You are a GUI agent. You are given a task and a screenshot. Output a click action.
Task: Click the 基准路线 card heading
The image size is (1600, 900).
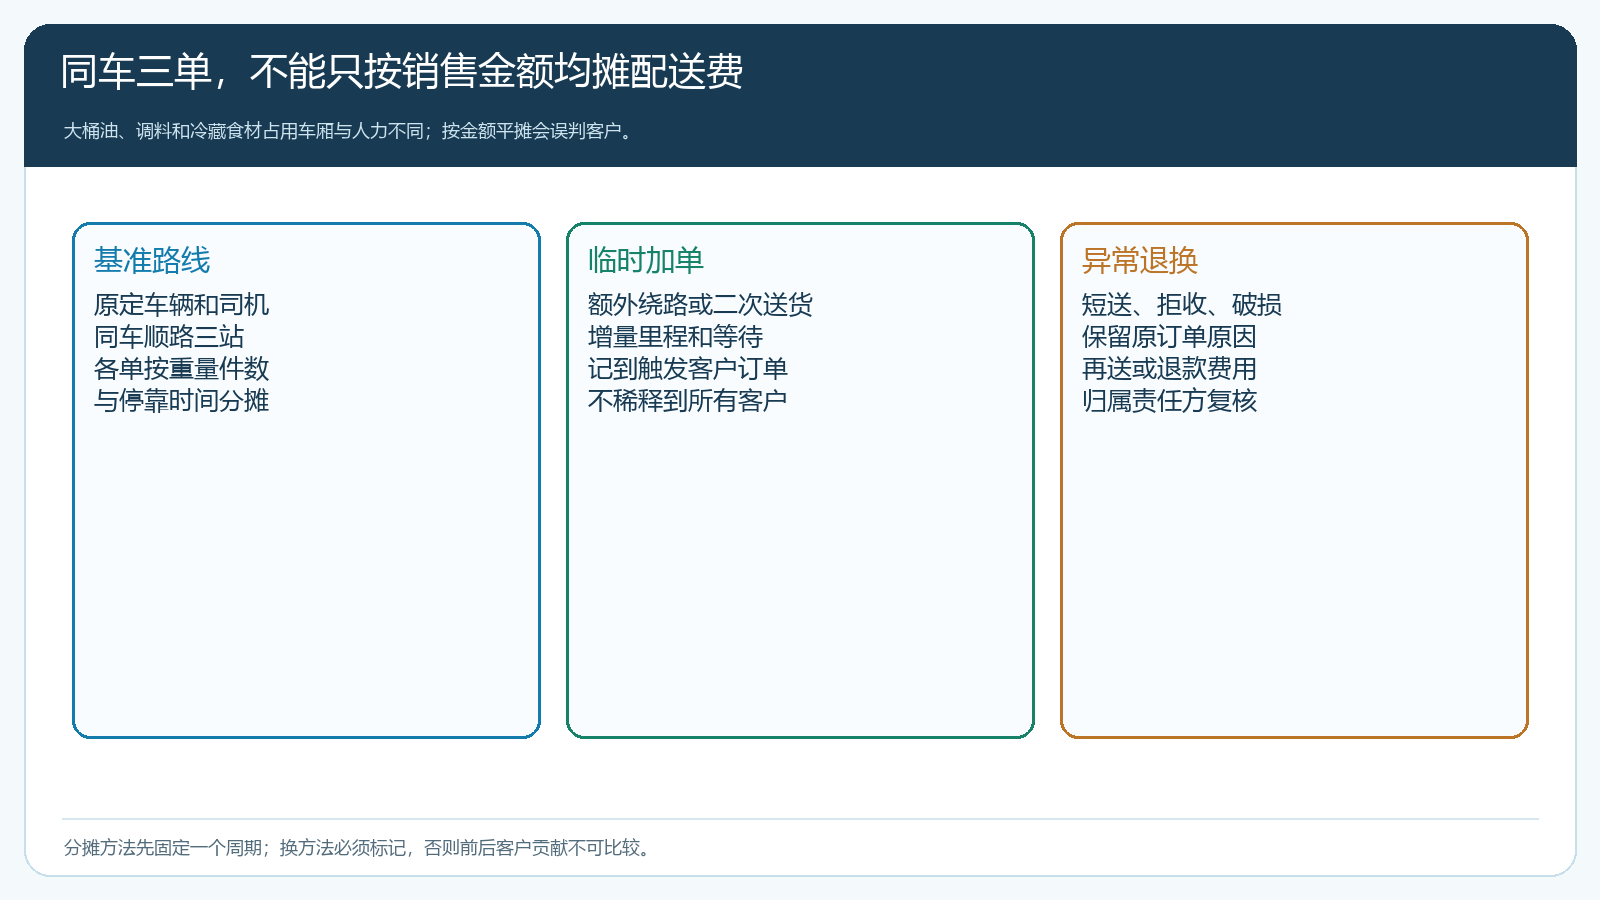(x=152, y=260)
